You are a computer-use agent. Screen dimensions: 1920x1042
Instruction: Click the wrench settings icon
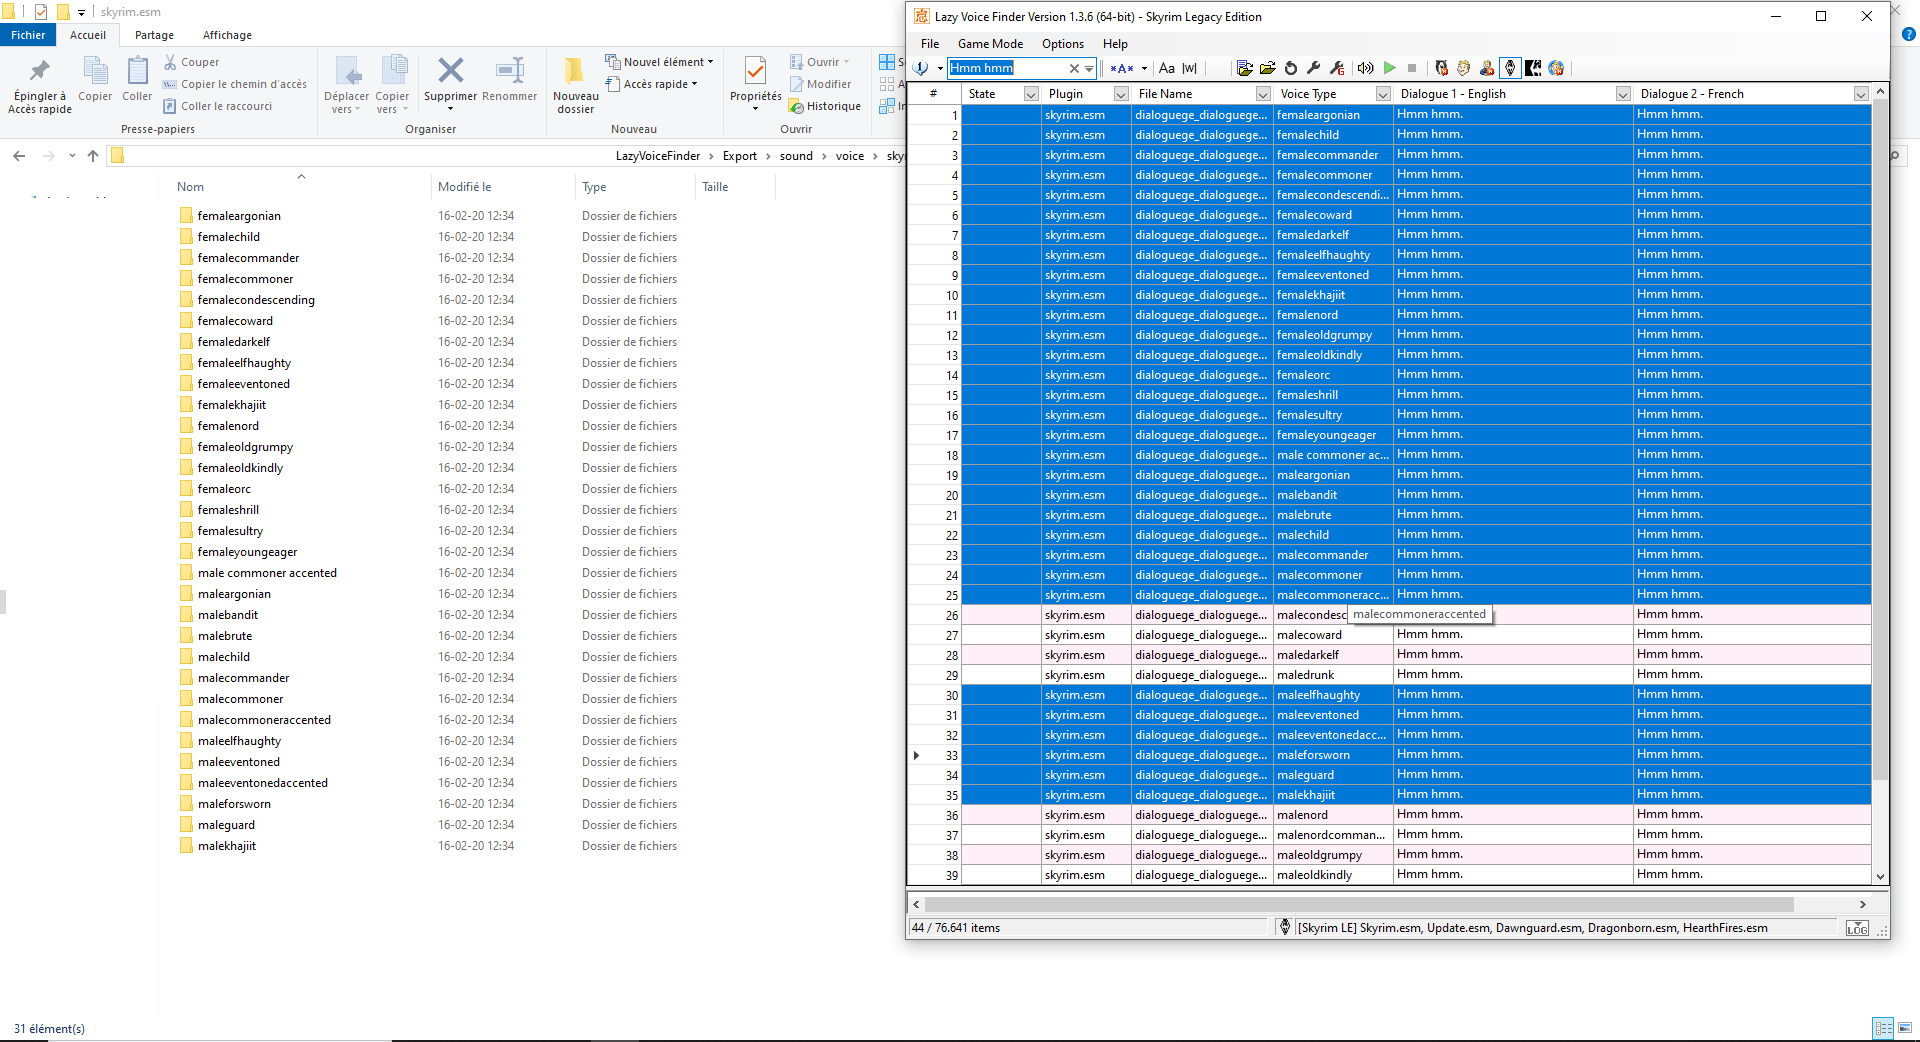[x=1313, y=68]
